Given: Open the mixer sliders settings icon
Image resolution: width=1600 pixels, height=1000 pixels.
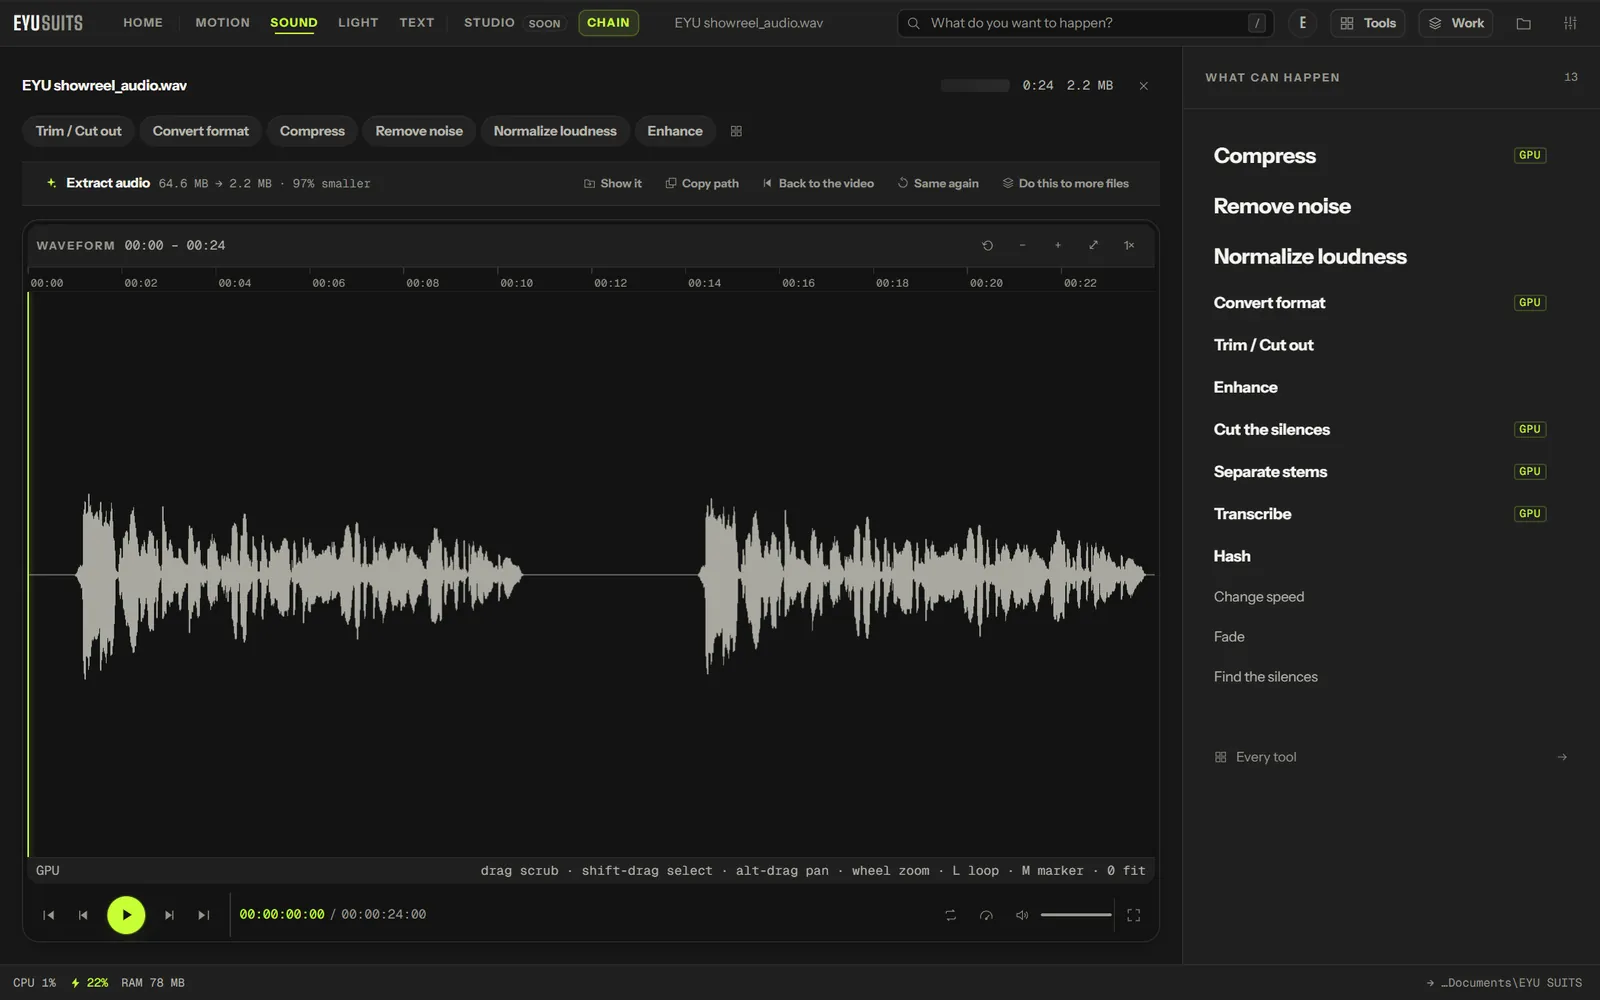Looking at the screenshot, I should [1570, 23].
